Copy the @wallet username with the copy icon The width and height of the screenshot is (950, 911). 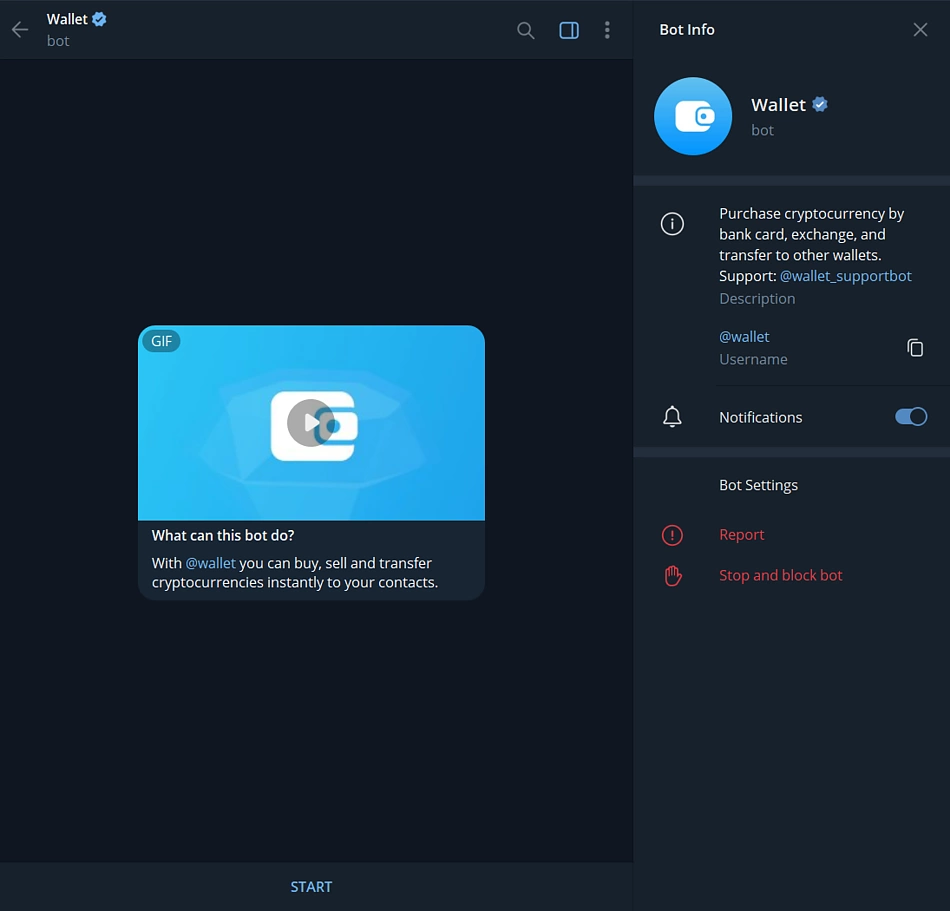[915, 347]
